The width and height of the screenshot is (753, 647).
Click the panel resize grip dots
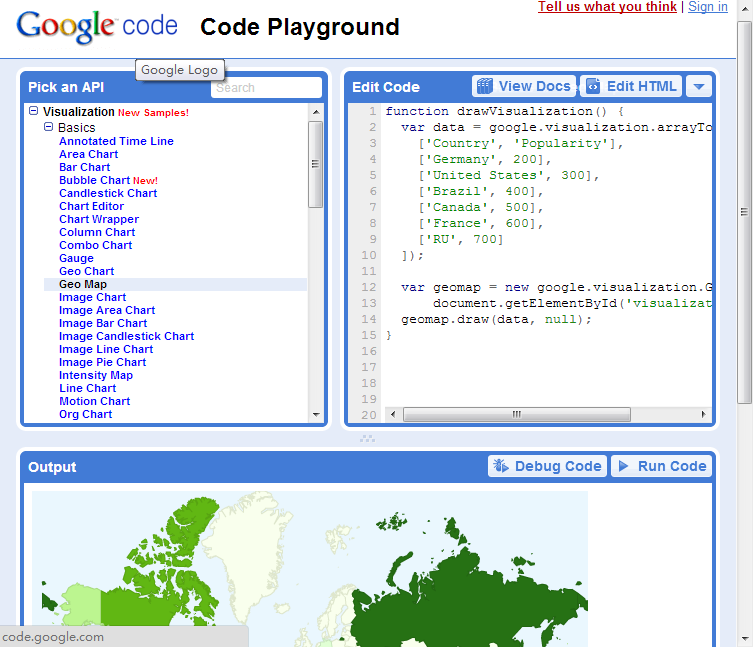[367, 438]
